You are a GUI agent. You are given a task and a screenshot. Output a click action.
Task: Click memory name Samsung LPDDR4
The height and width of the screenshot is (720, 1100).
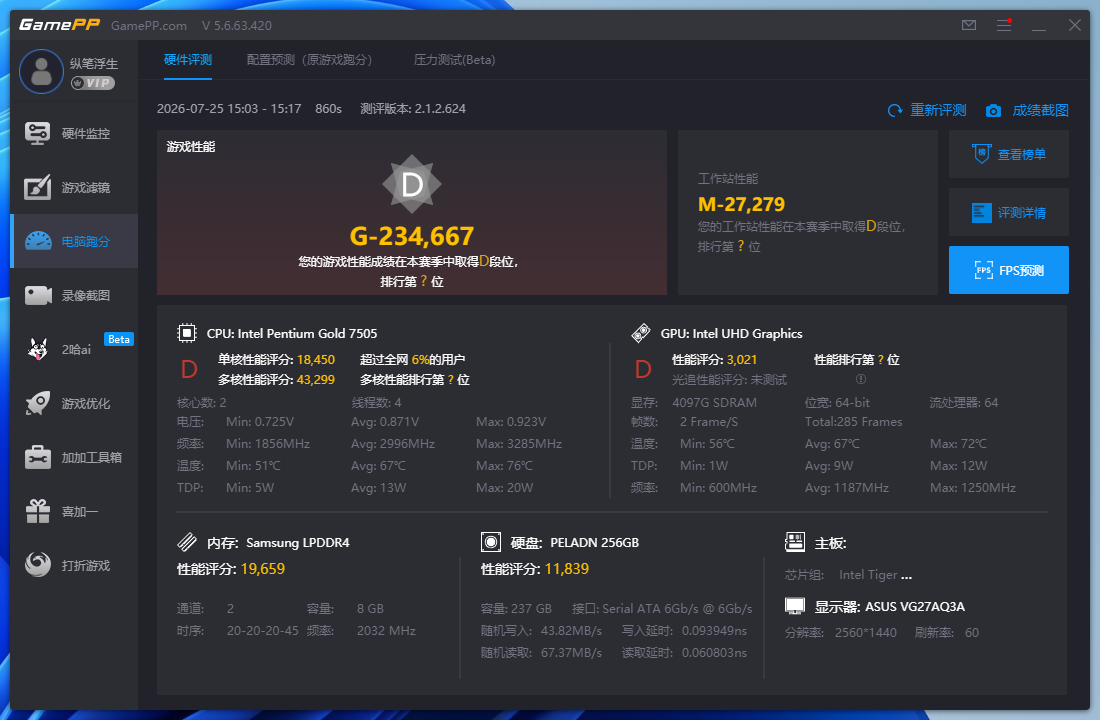(297, 542)
